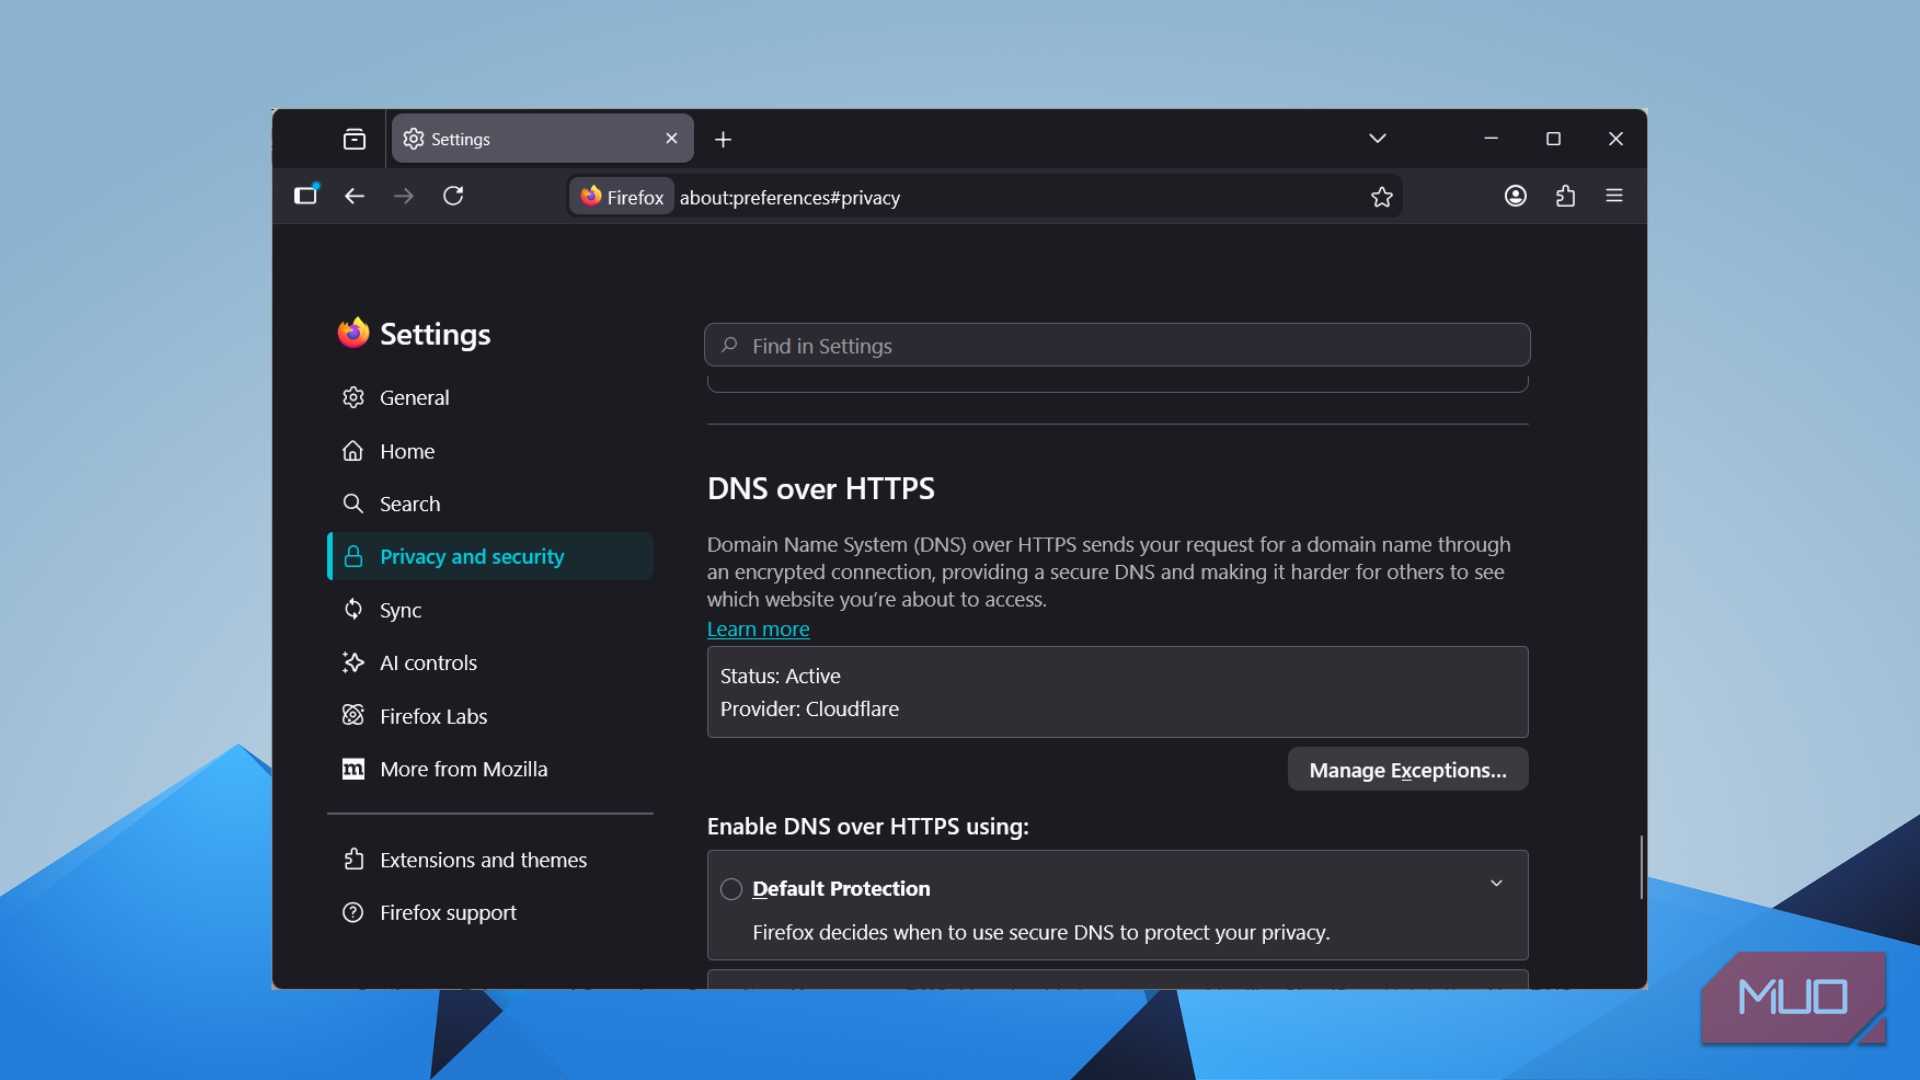Select Privacy and security category
The width and height of the screenshot is (1920, 1080).
tap(490, 556)
